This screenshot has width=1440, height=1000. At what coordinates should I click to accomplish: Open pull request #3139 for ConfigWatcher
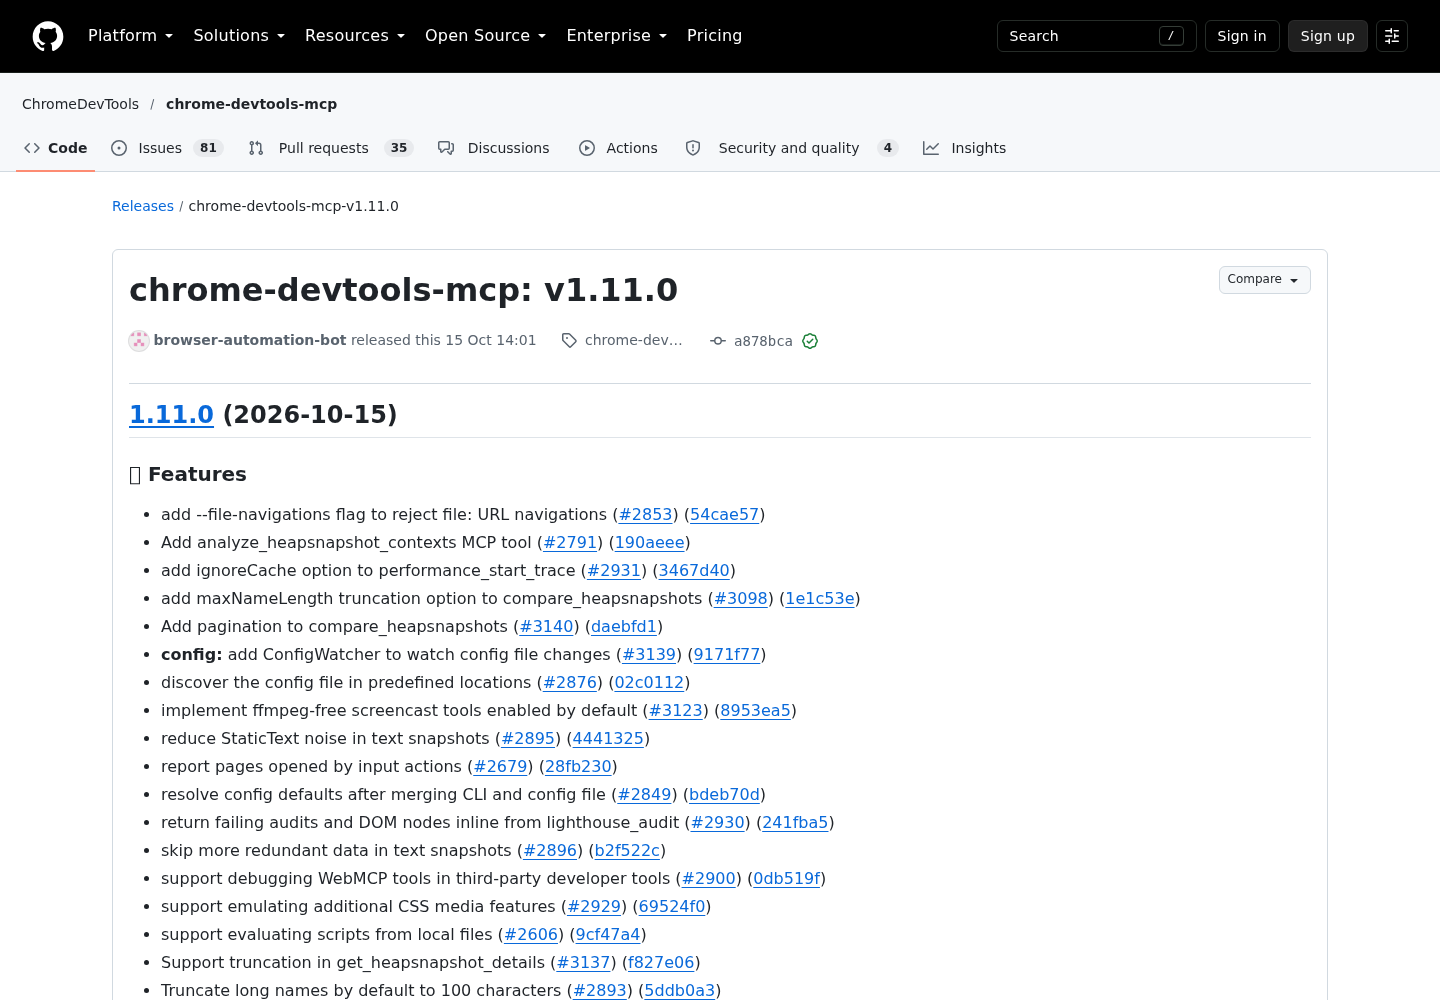click(x=649, y=654)
